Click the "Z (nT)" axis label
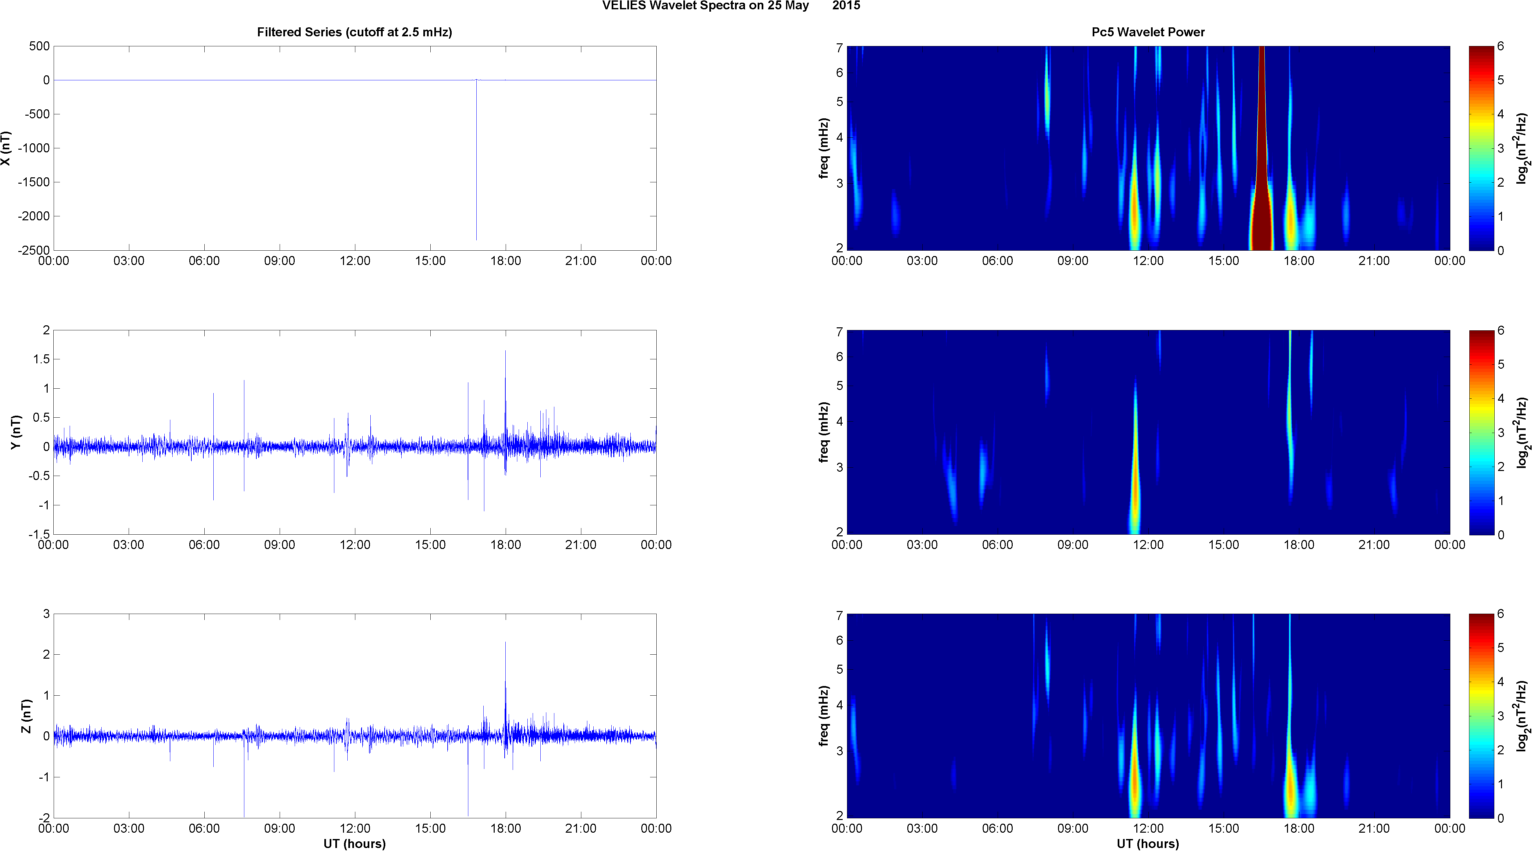1532x851 pixels. coord(27,716)
